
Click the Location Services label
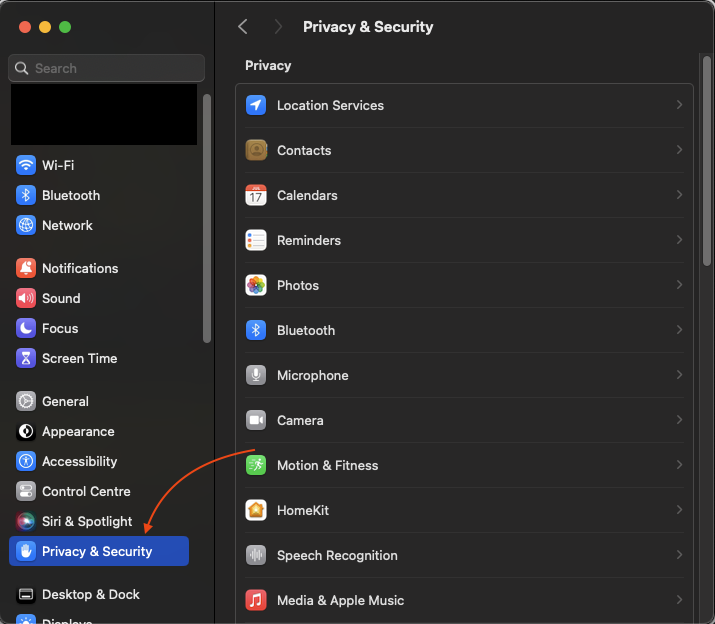(330, 105)
